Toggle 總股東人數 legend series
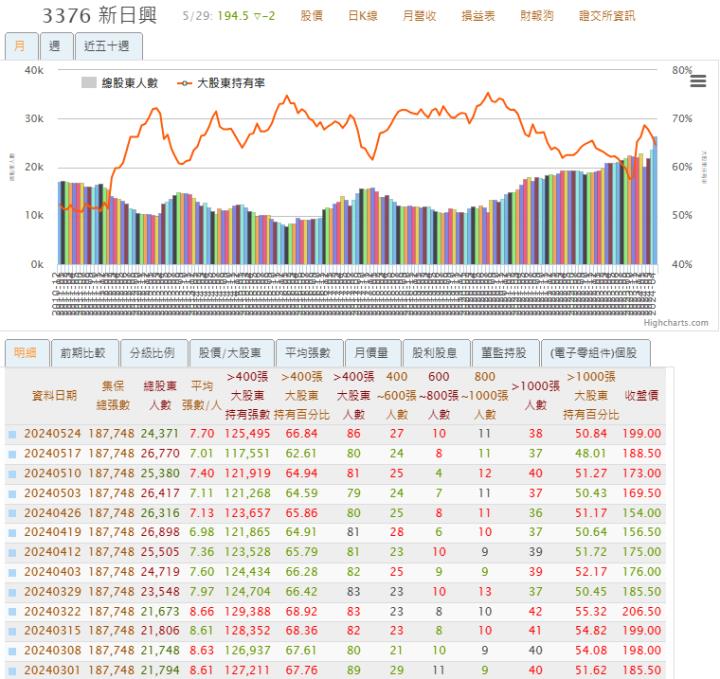The width and height of the screenshot is (720, 679). click(x=119, y=83)
